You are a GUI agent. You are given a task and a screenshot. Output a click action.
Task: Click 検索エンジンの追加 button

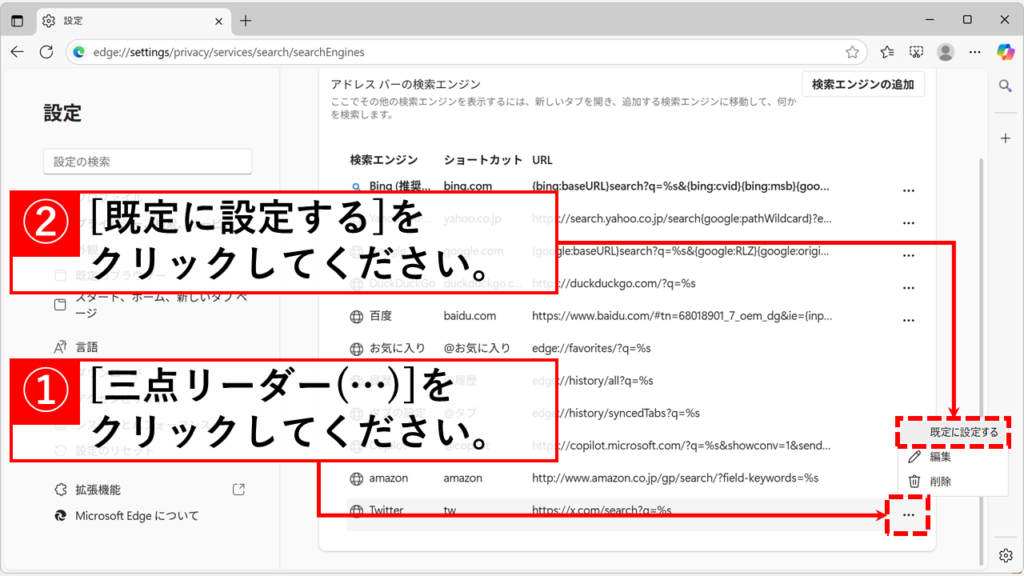863,84
